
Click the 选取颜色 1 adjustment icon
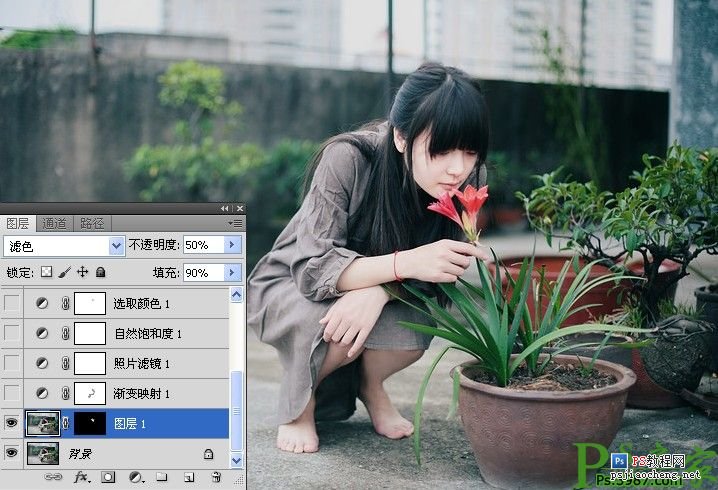click(42, 303)
